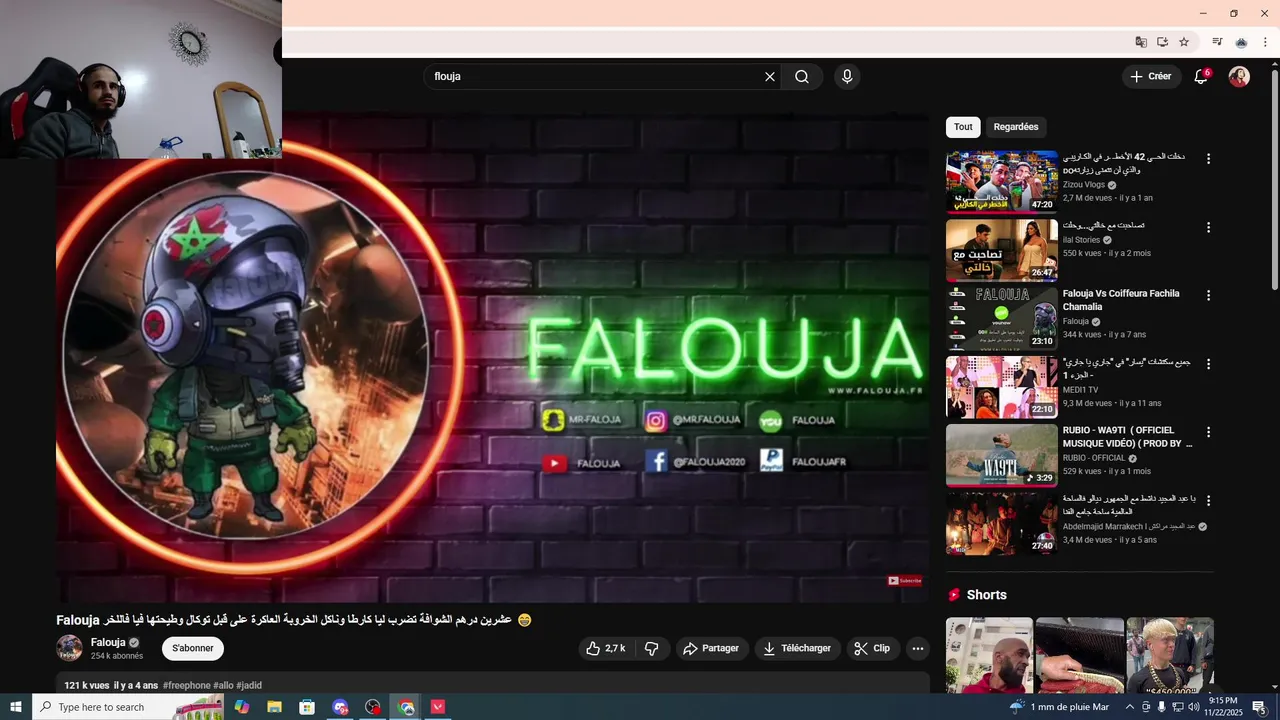
Task: Open options for Abdelmajid Marrakech video
Action: pos(1208,501)
